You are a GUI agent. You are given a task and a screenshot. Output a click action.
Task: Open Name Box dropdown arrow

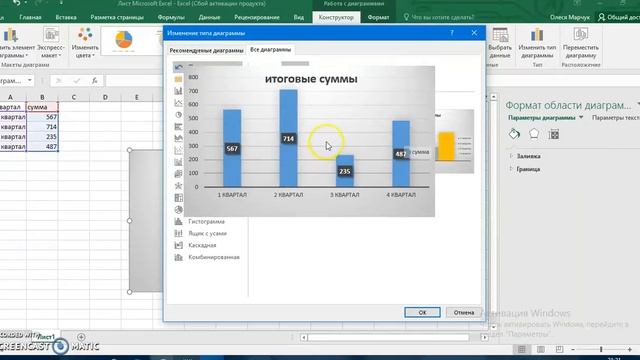click(30, 80)
